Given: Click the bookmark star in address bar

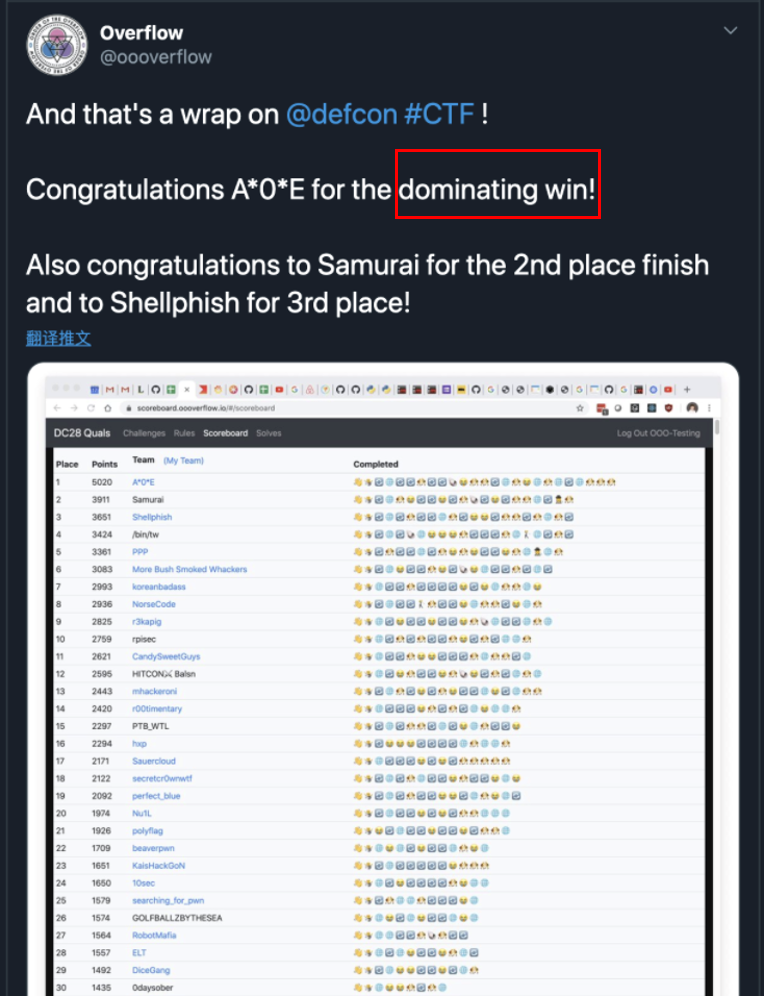Looking at the screenshot, I should pyautogui.click(x=580, y=409).
